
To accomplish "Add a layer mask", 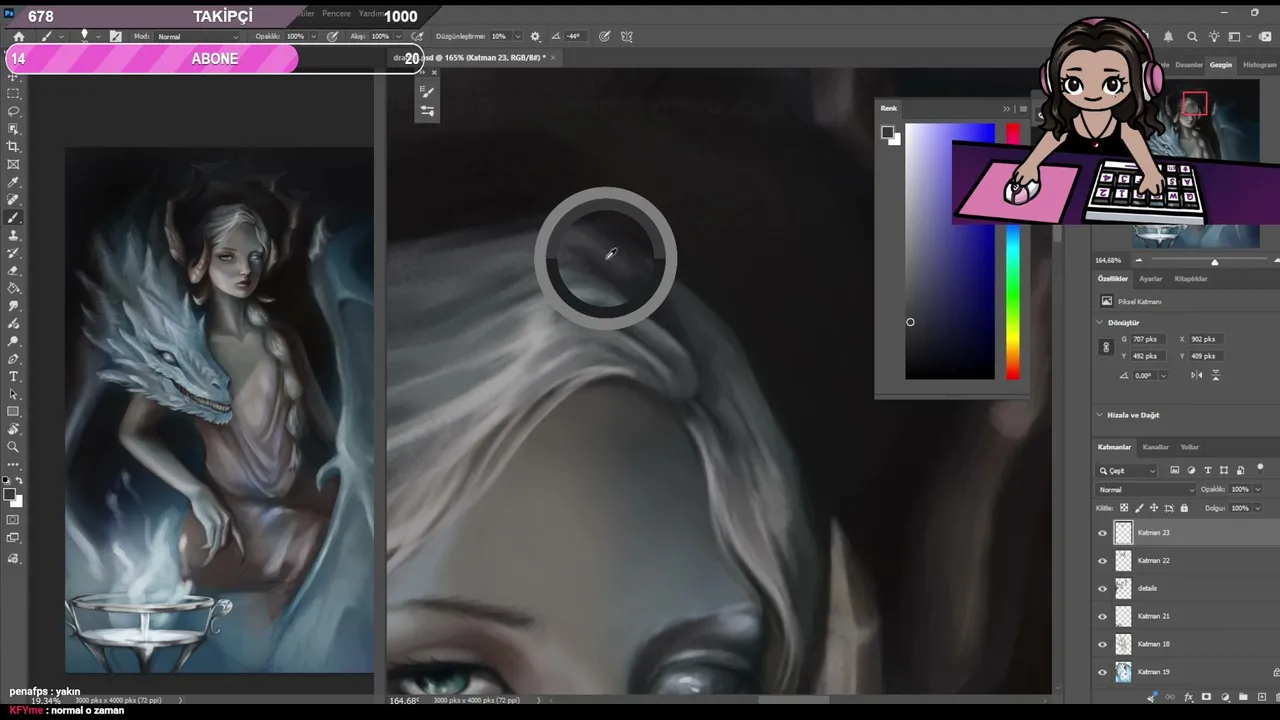I will [1206, 697].
